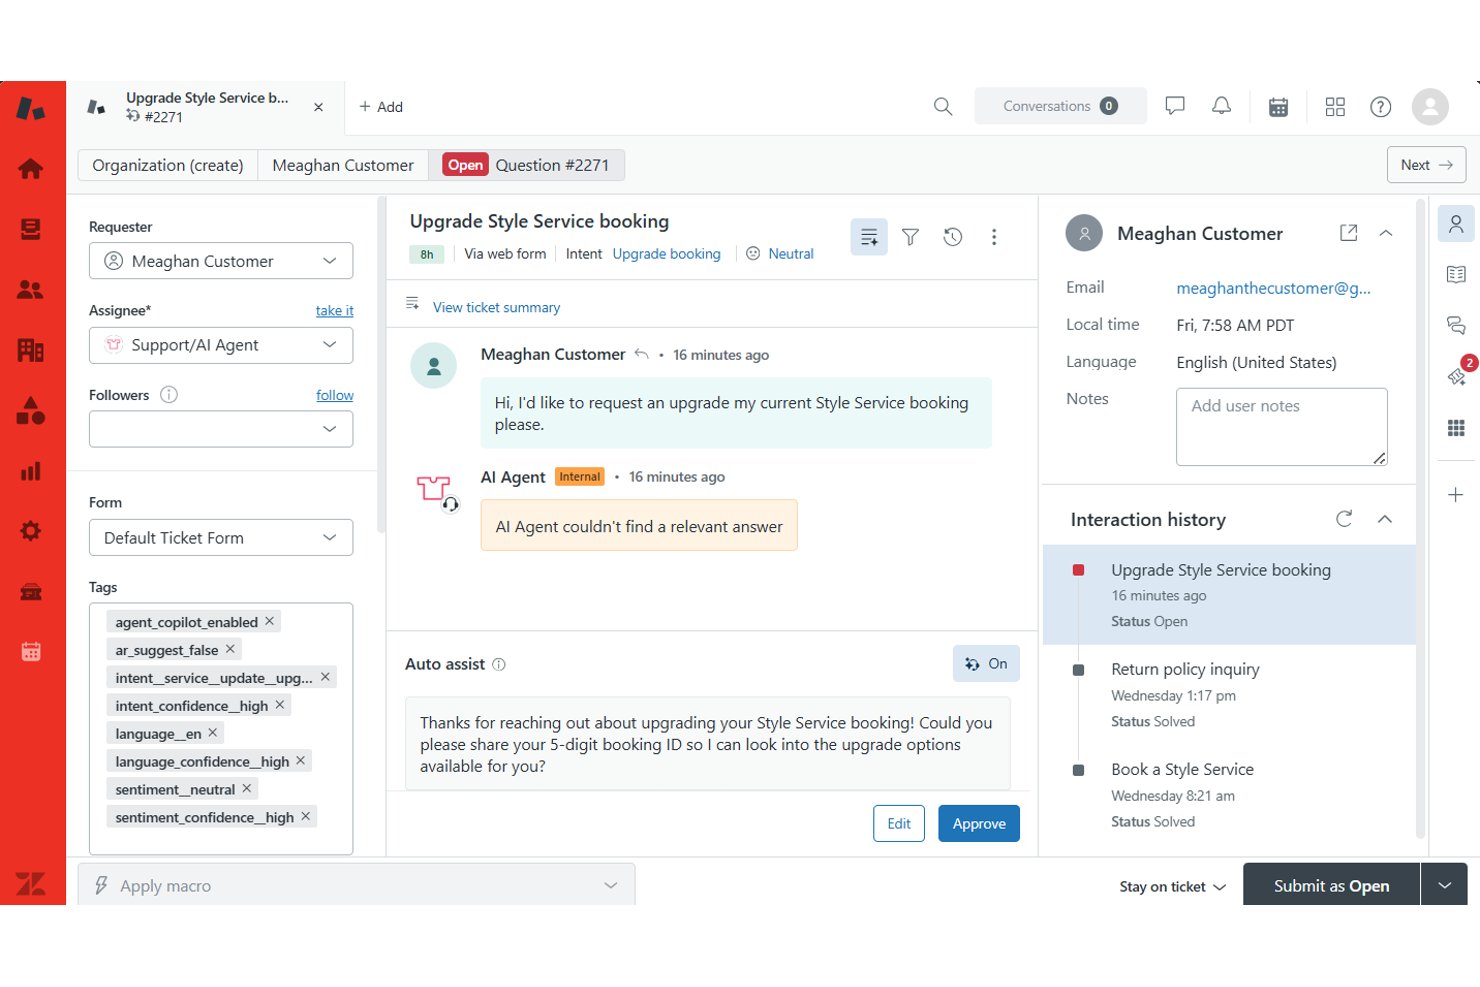Image resolution: width=1480 pixels, height=987 pixels.
Task: Open Stay on ticket dropdown
Action: [1172, 887]
